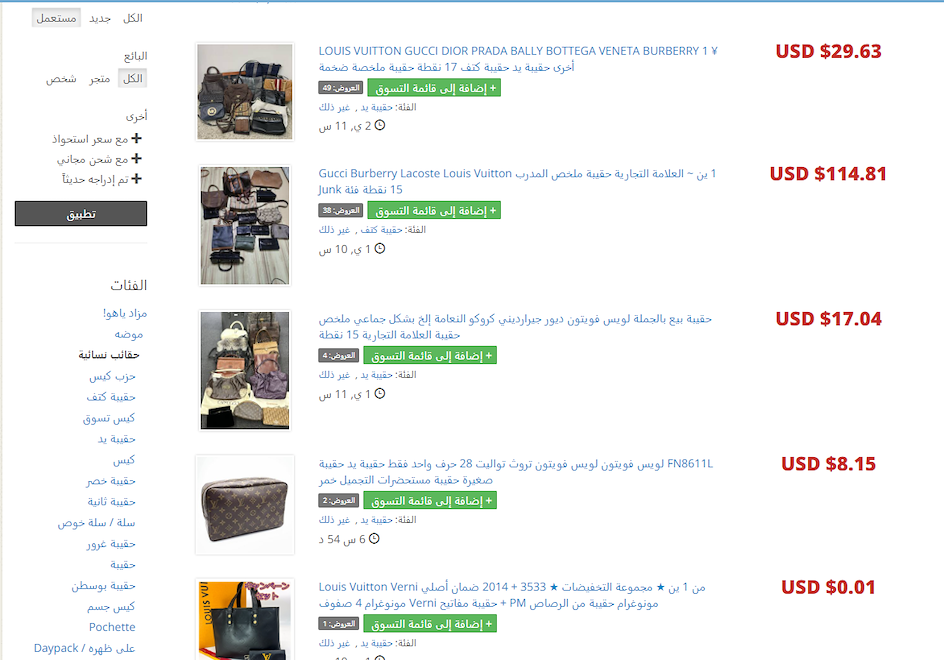Select the 'جديد' condition filter
This screenshot has height=660, width=944.
(100, 18)
